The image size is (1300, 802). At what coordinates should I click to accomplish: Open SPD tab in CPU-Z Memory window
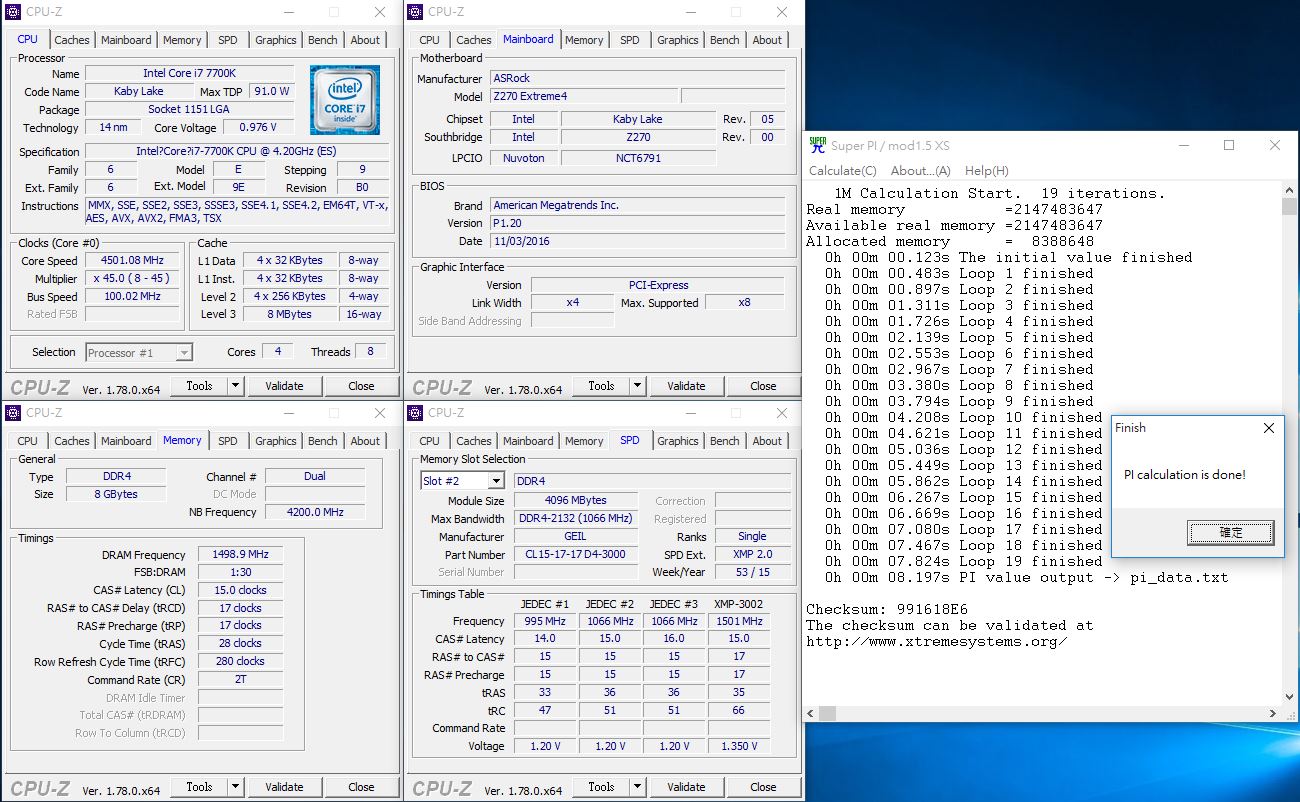(x=228, y=441)
